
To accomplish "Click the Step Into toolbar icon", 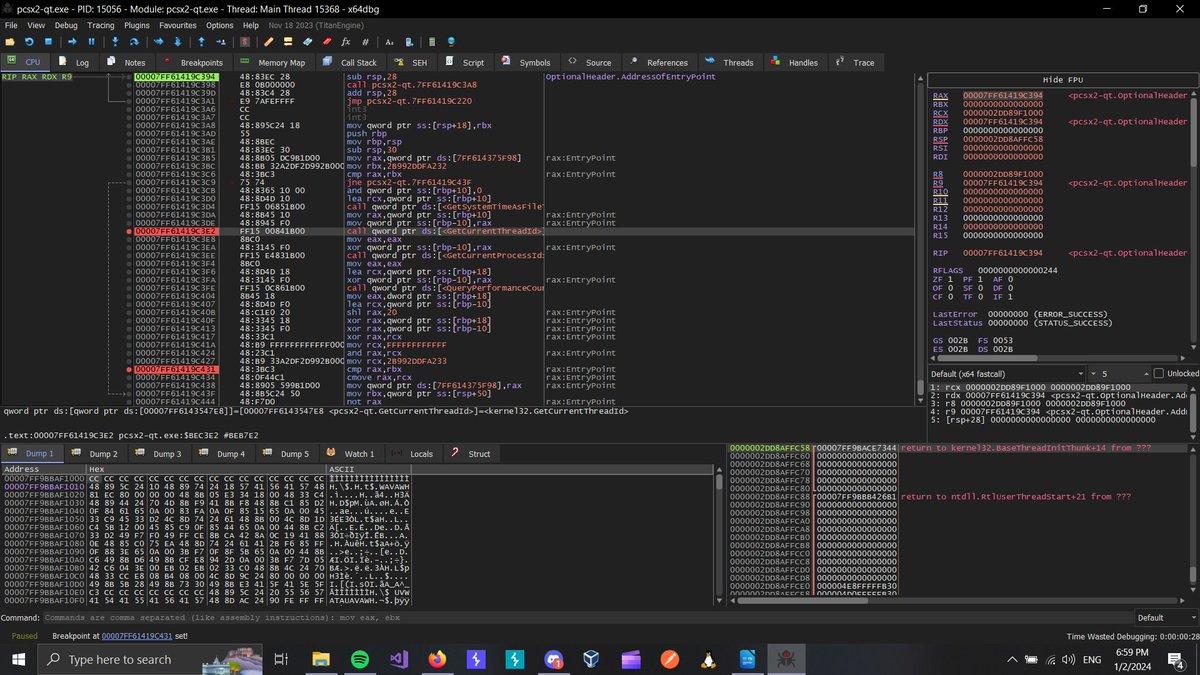I will point(115,42).
